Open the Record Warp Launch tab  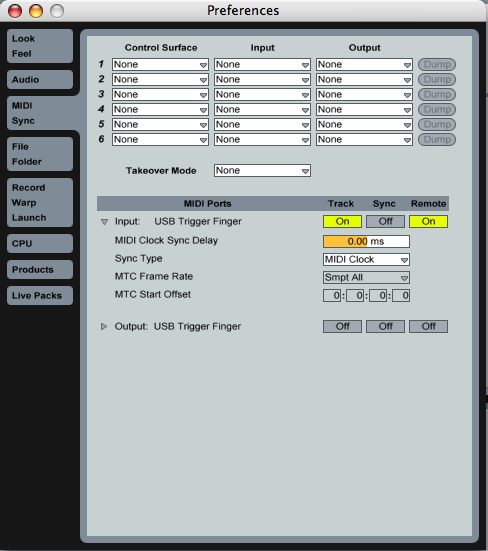click(40, 202)
